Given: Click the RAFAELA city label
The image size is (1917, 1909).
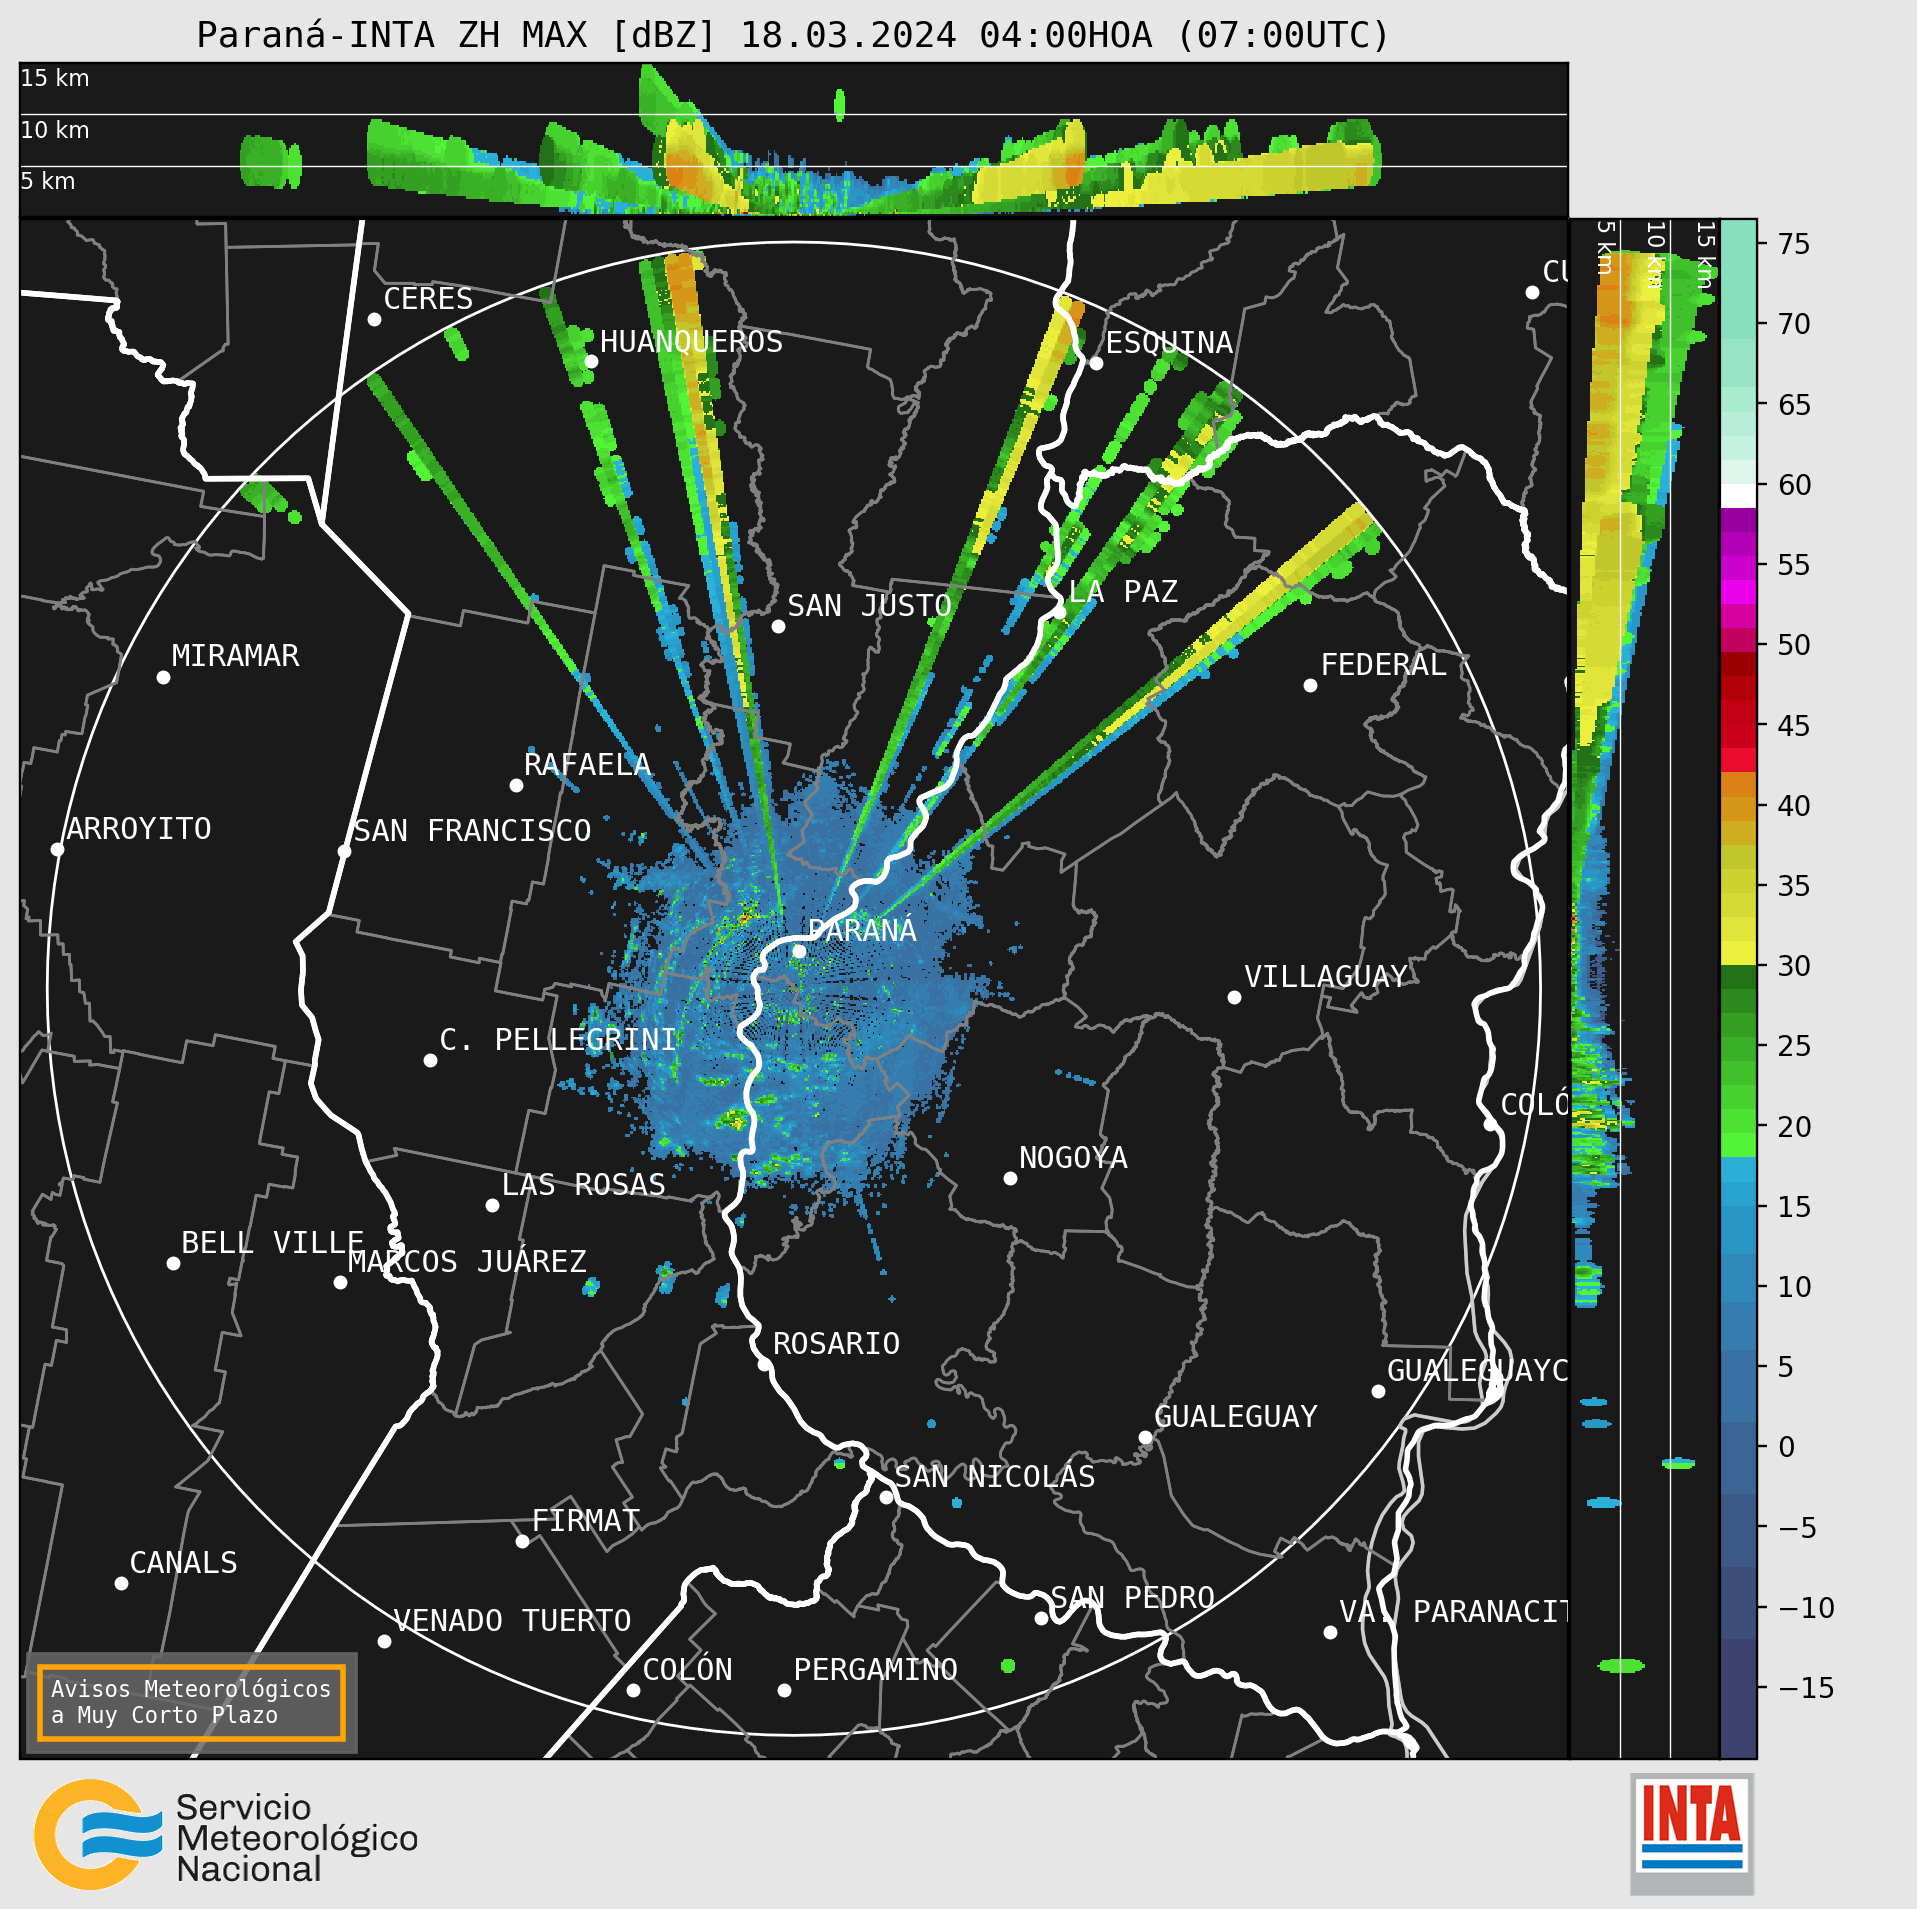Looking at the screenshot, I should [x=587, y=764].
